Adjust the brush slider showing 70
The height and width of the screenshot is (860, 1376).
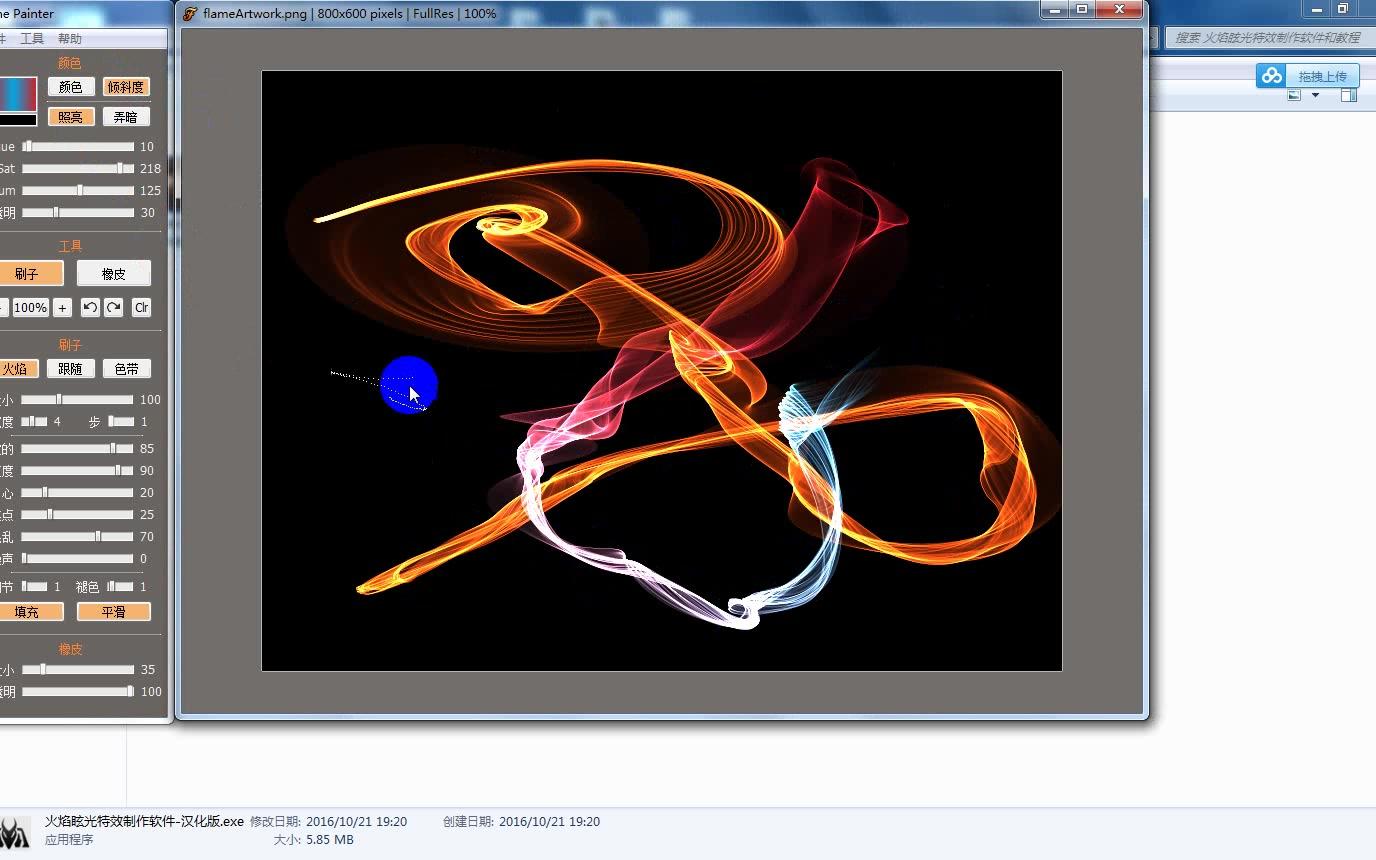(78, 537)
